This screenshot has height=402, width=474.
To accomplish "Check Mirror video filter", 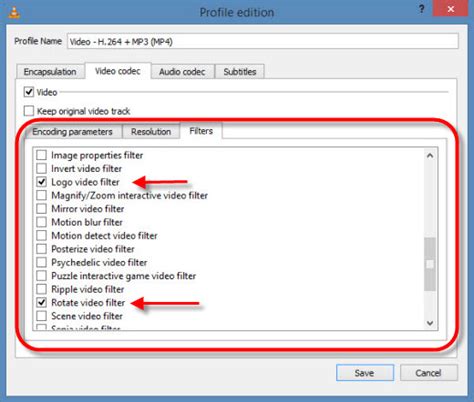I will point(41,209).
